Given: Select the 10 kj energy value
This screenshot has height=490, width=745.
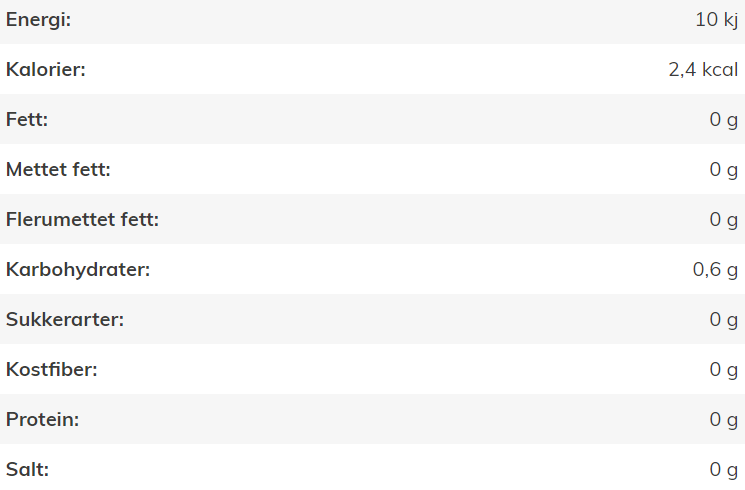Looking at the screenshot, I should pos(716,20).
